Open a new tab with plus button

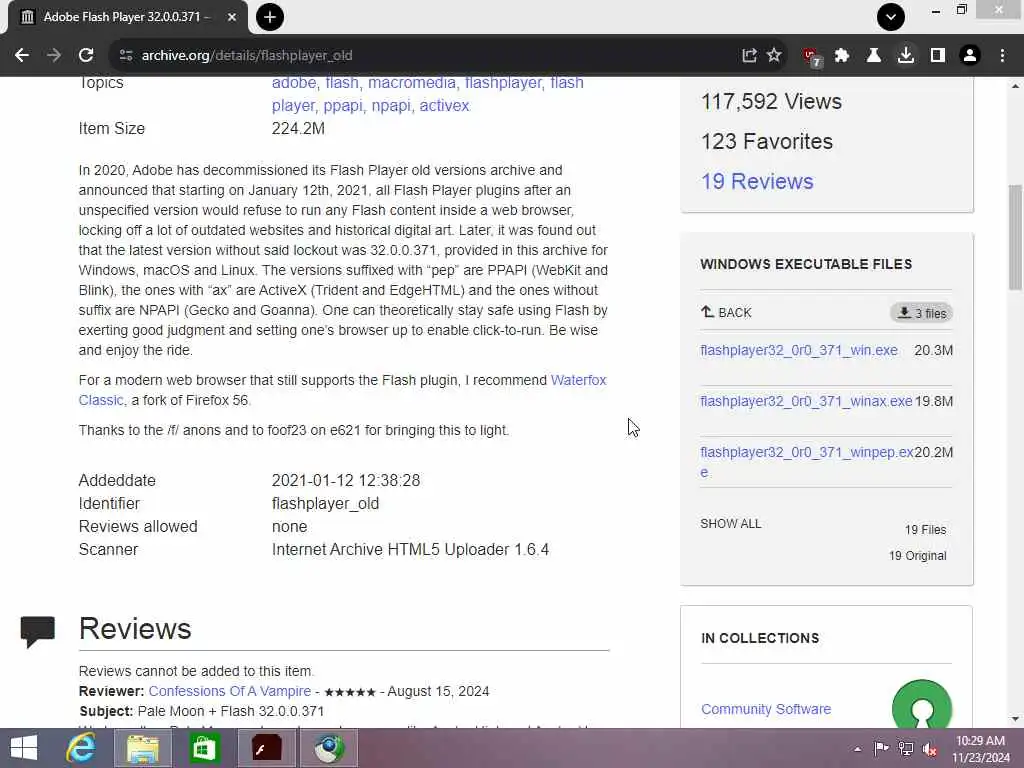(270, 17)
